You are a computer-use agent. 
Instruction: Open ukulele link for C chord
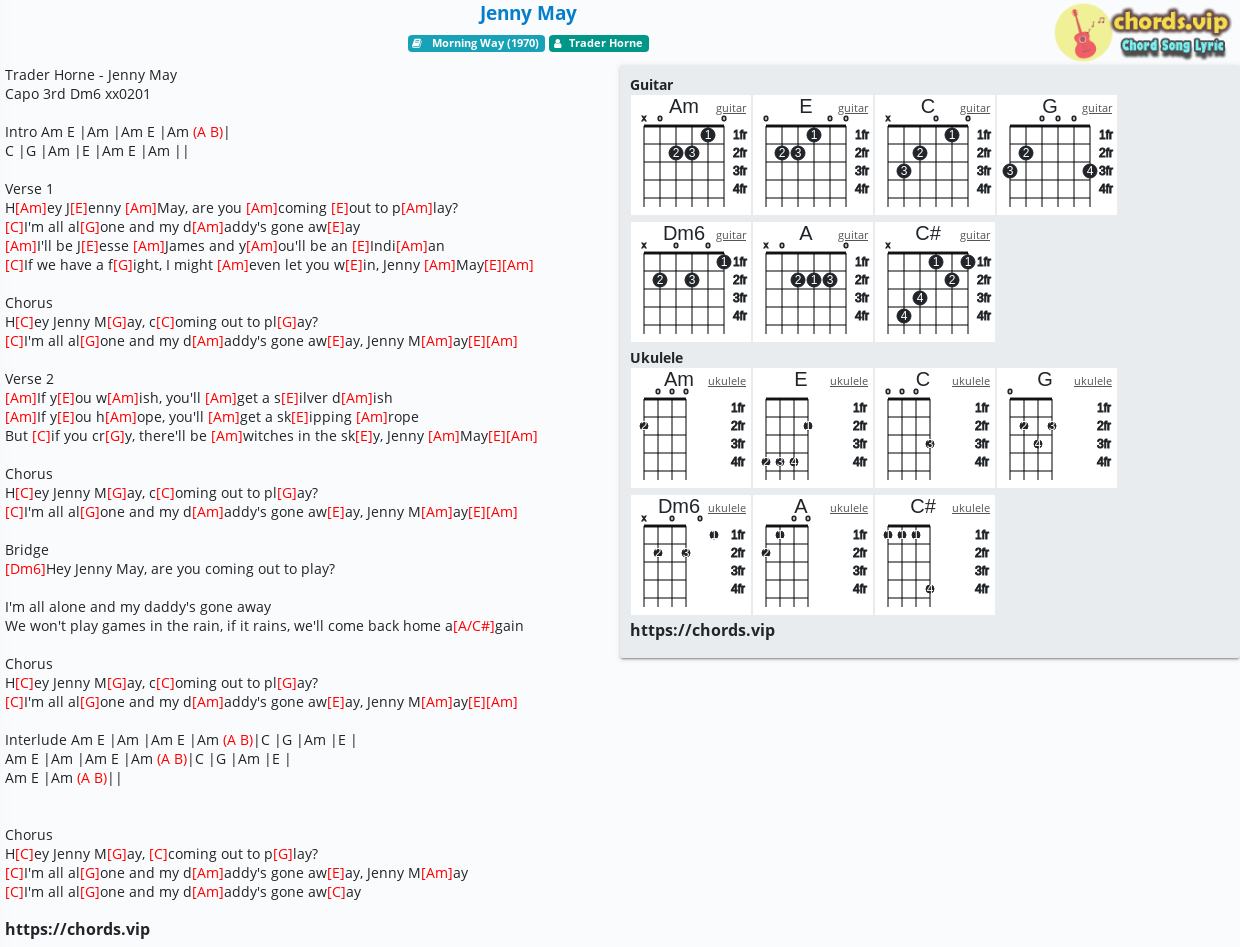click(x=971, y=381)
